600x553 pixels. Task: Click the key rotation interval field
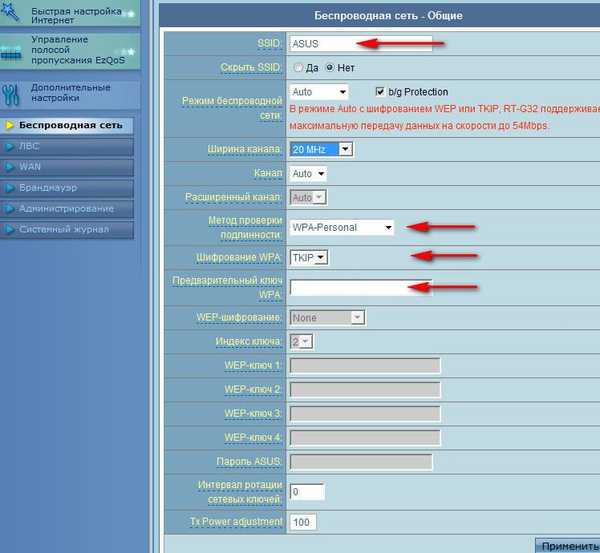[x=307, y=492]
